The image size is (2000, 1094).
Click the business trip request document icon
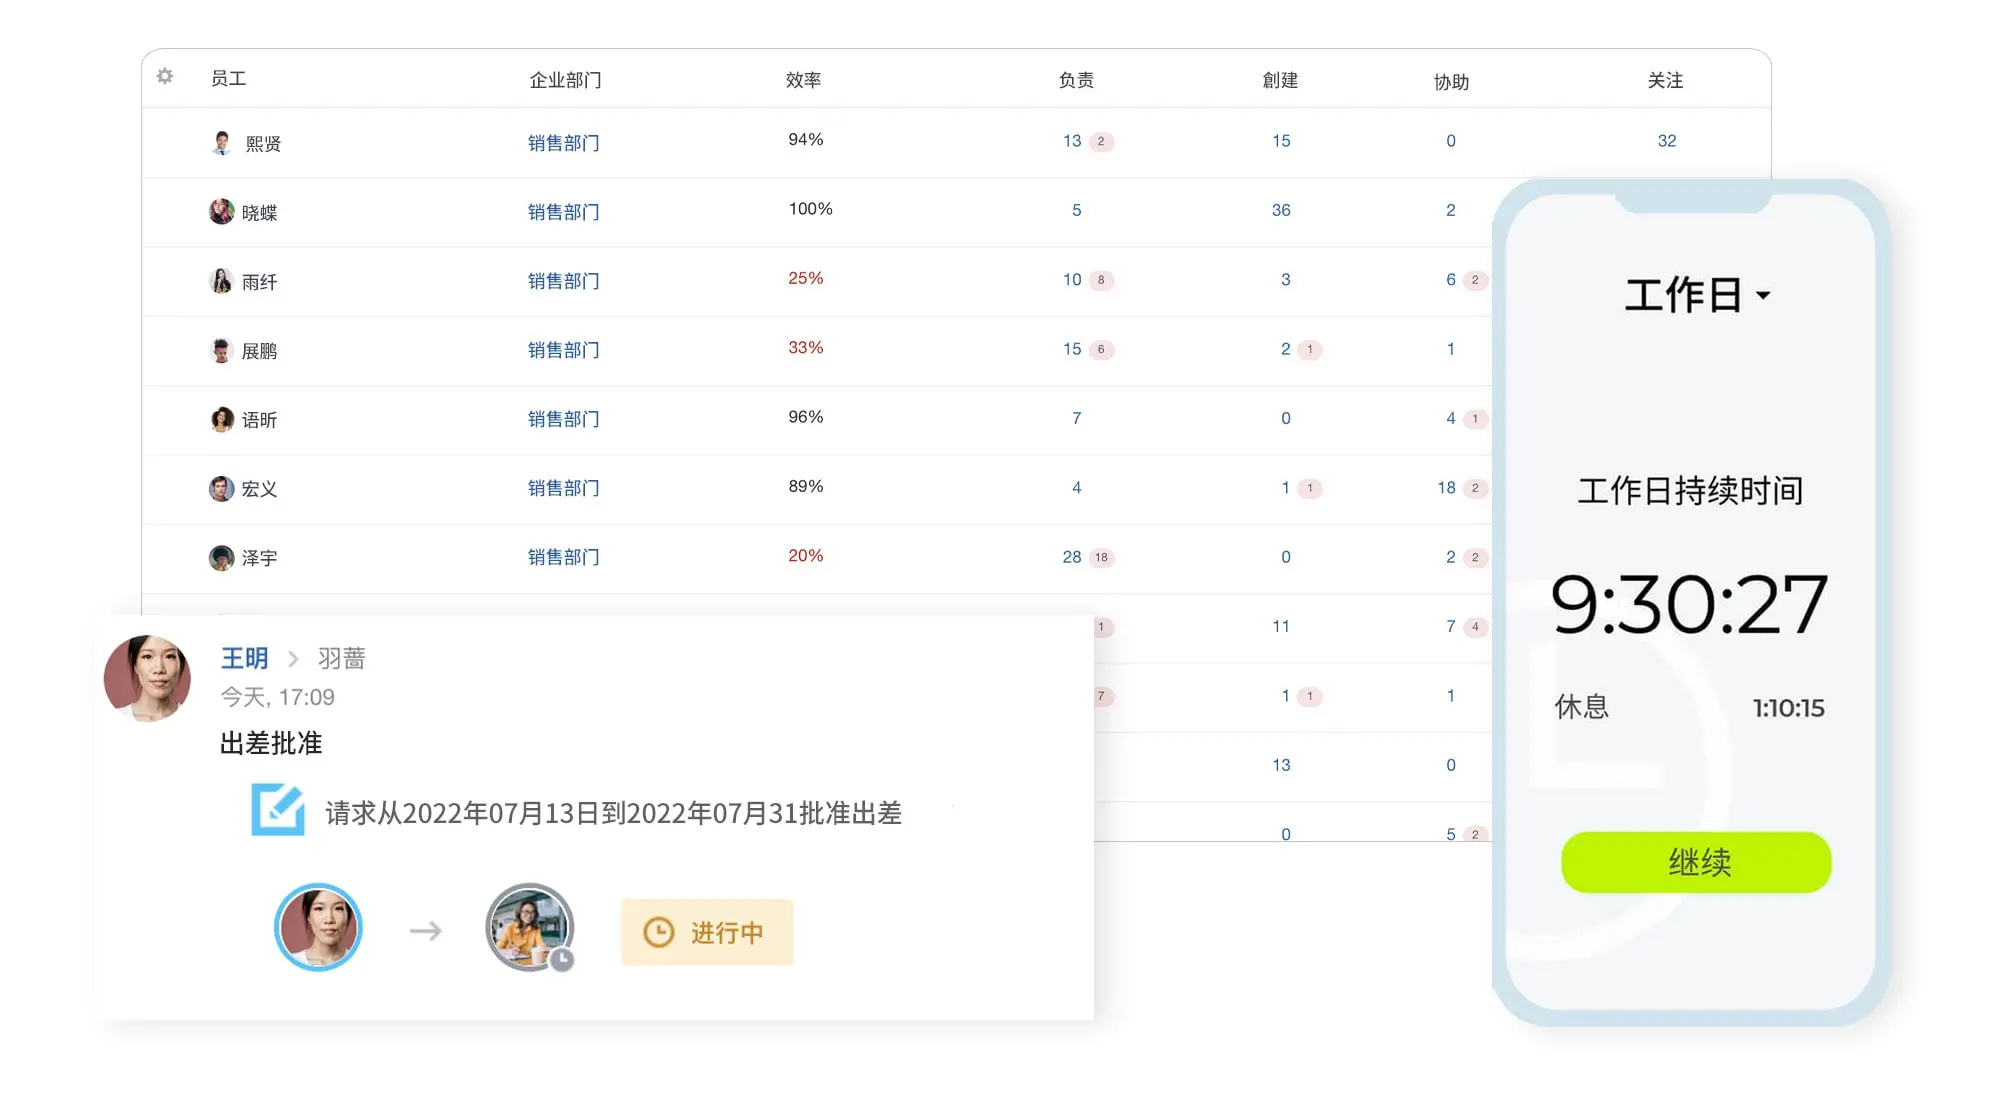(x=277, y=810)
